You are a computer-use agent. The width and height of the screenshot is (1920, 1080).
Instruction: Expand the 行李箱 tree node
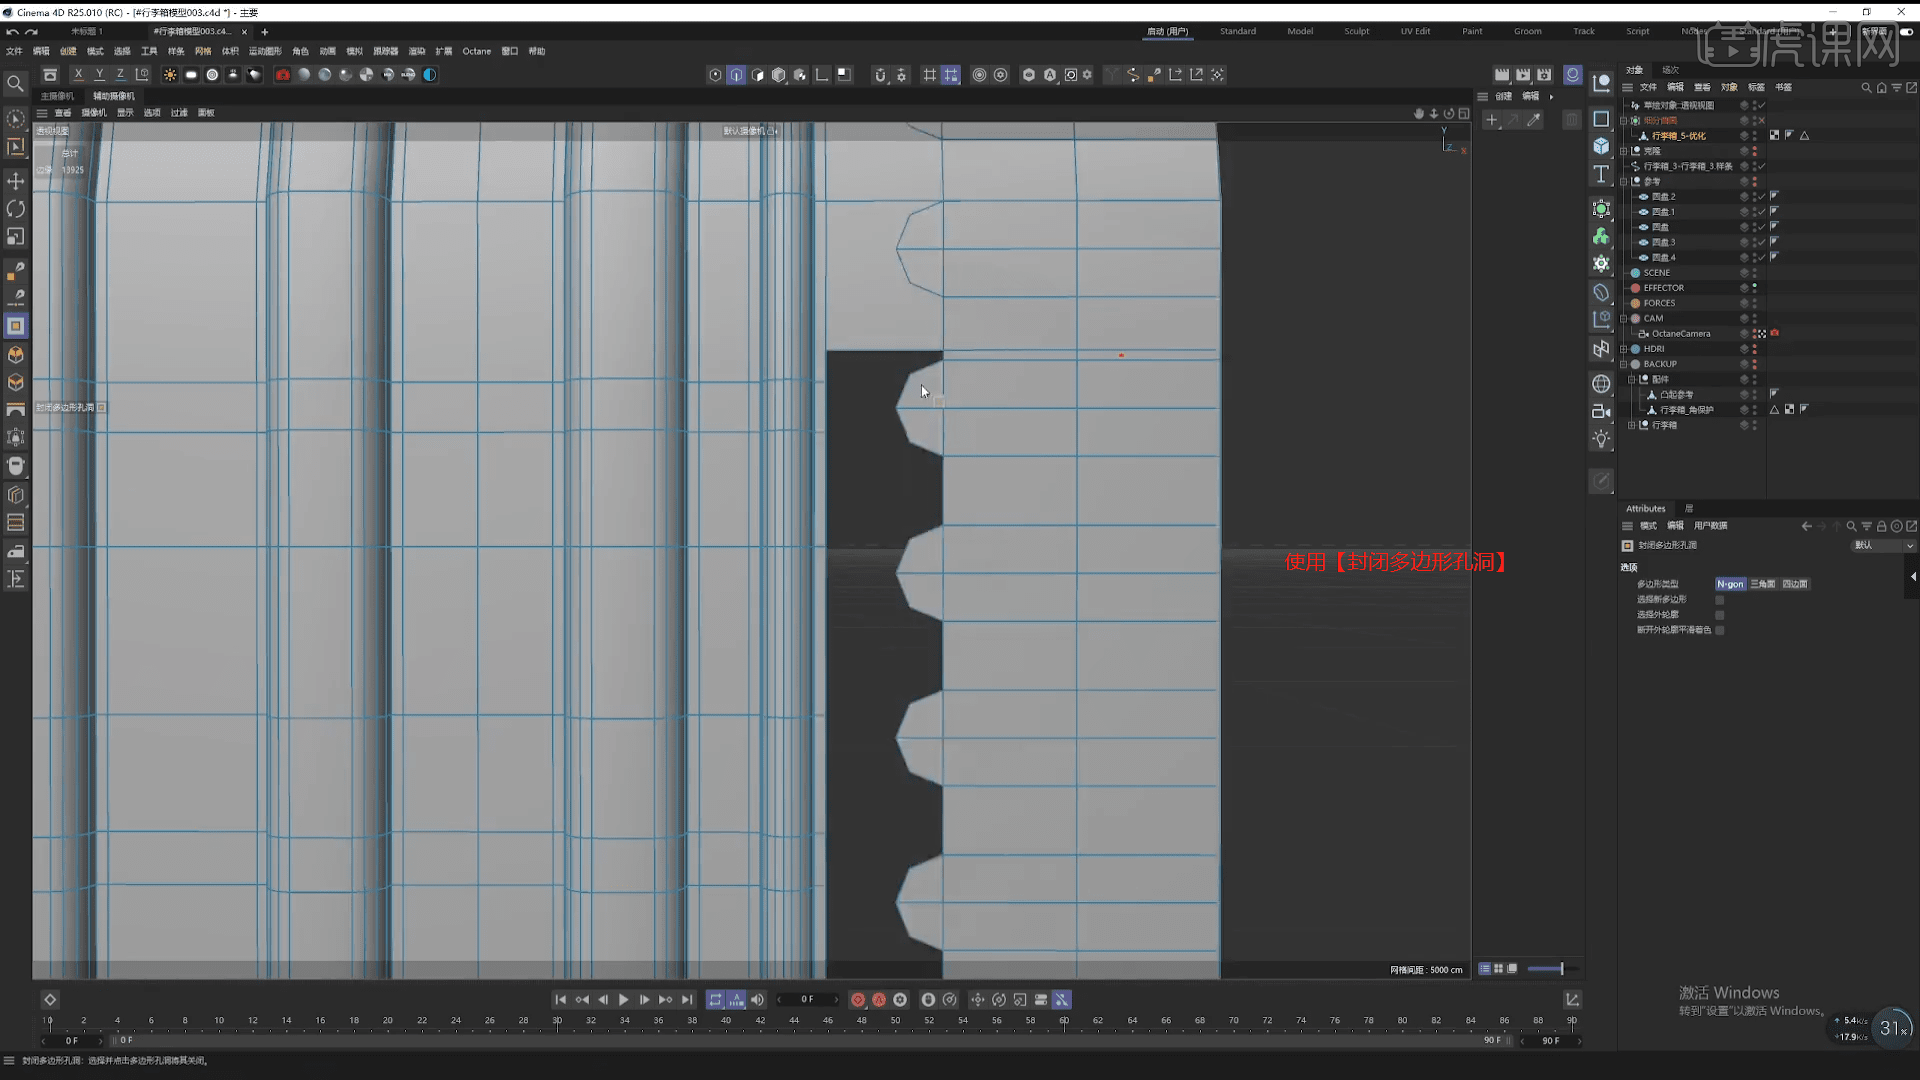pos(1632,425)
